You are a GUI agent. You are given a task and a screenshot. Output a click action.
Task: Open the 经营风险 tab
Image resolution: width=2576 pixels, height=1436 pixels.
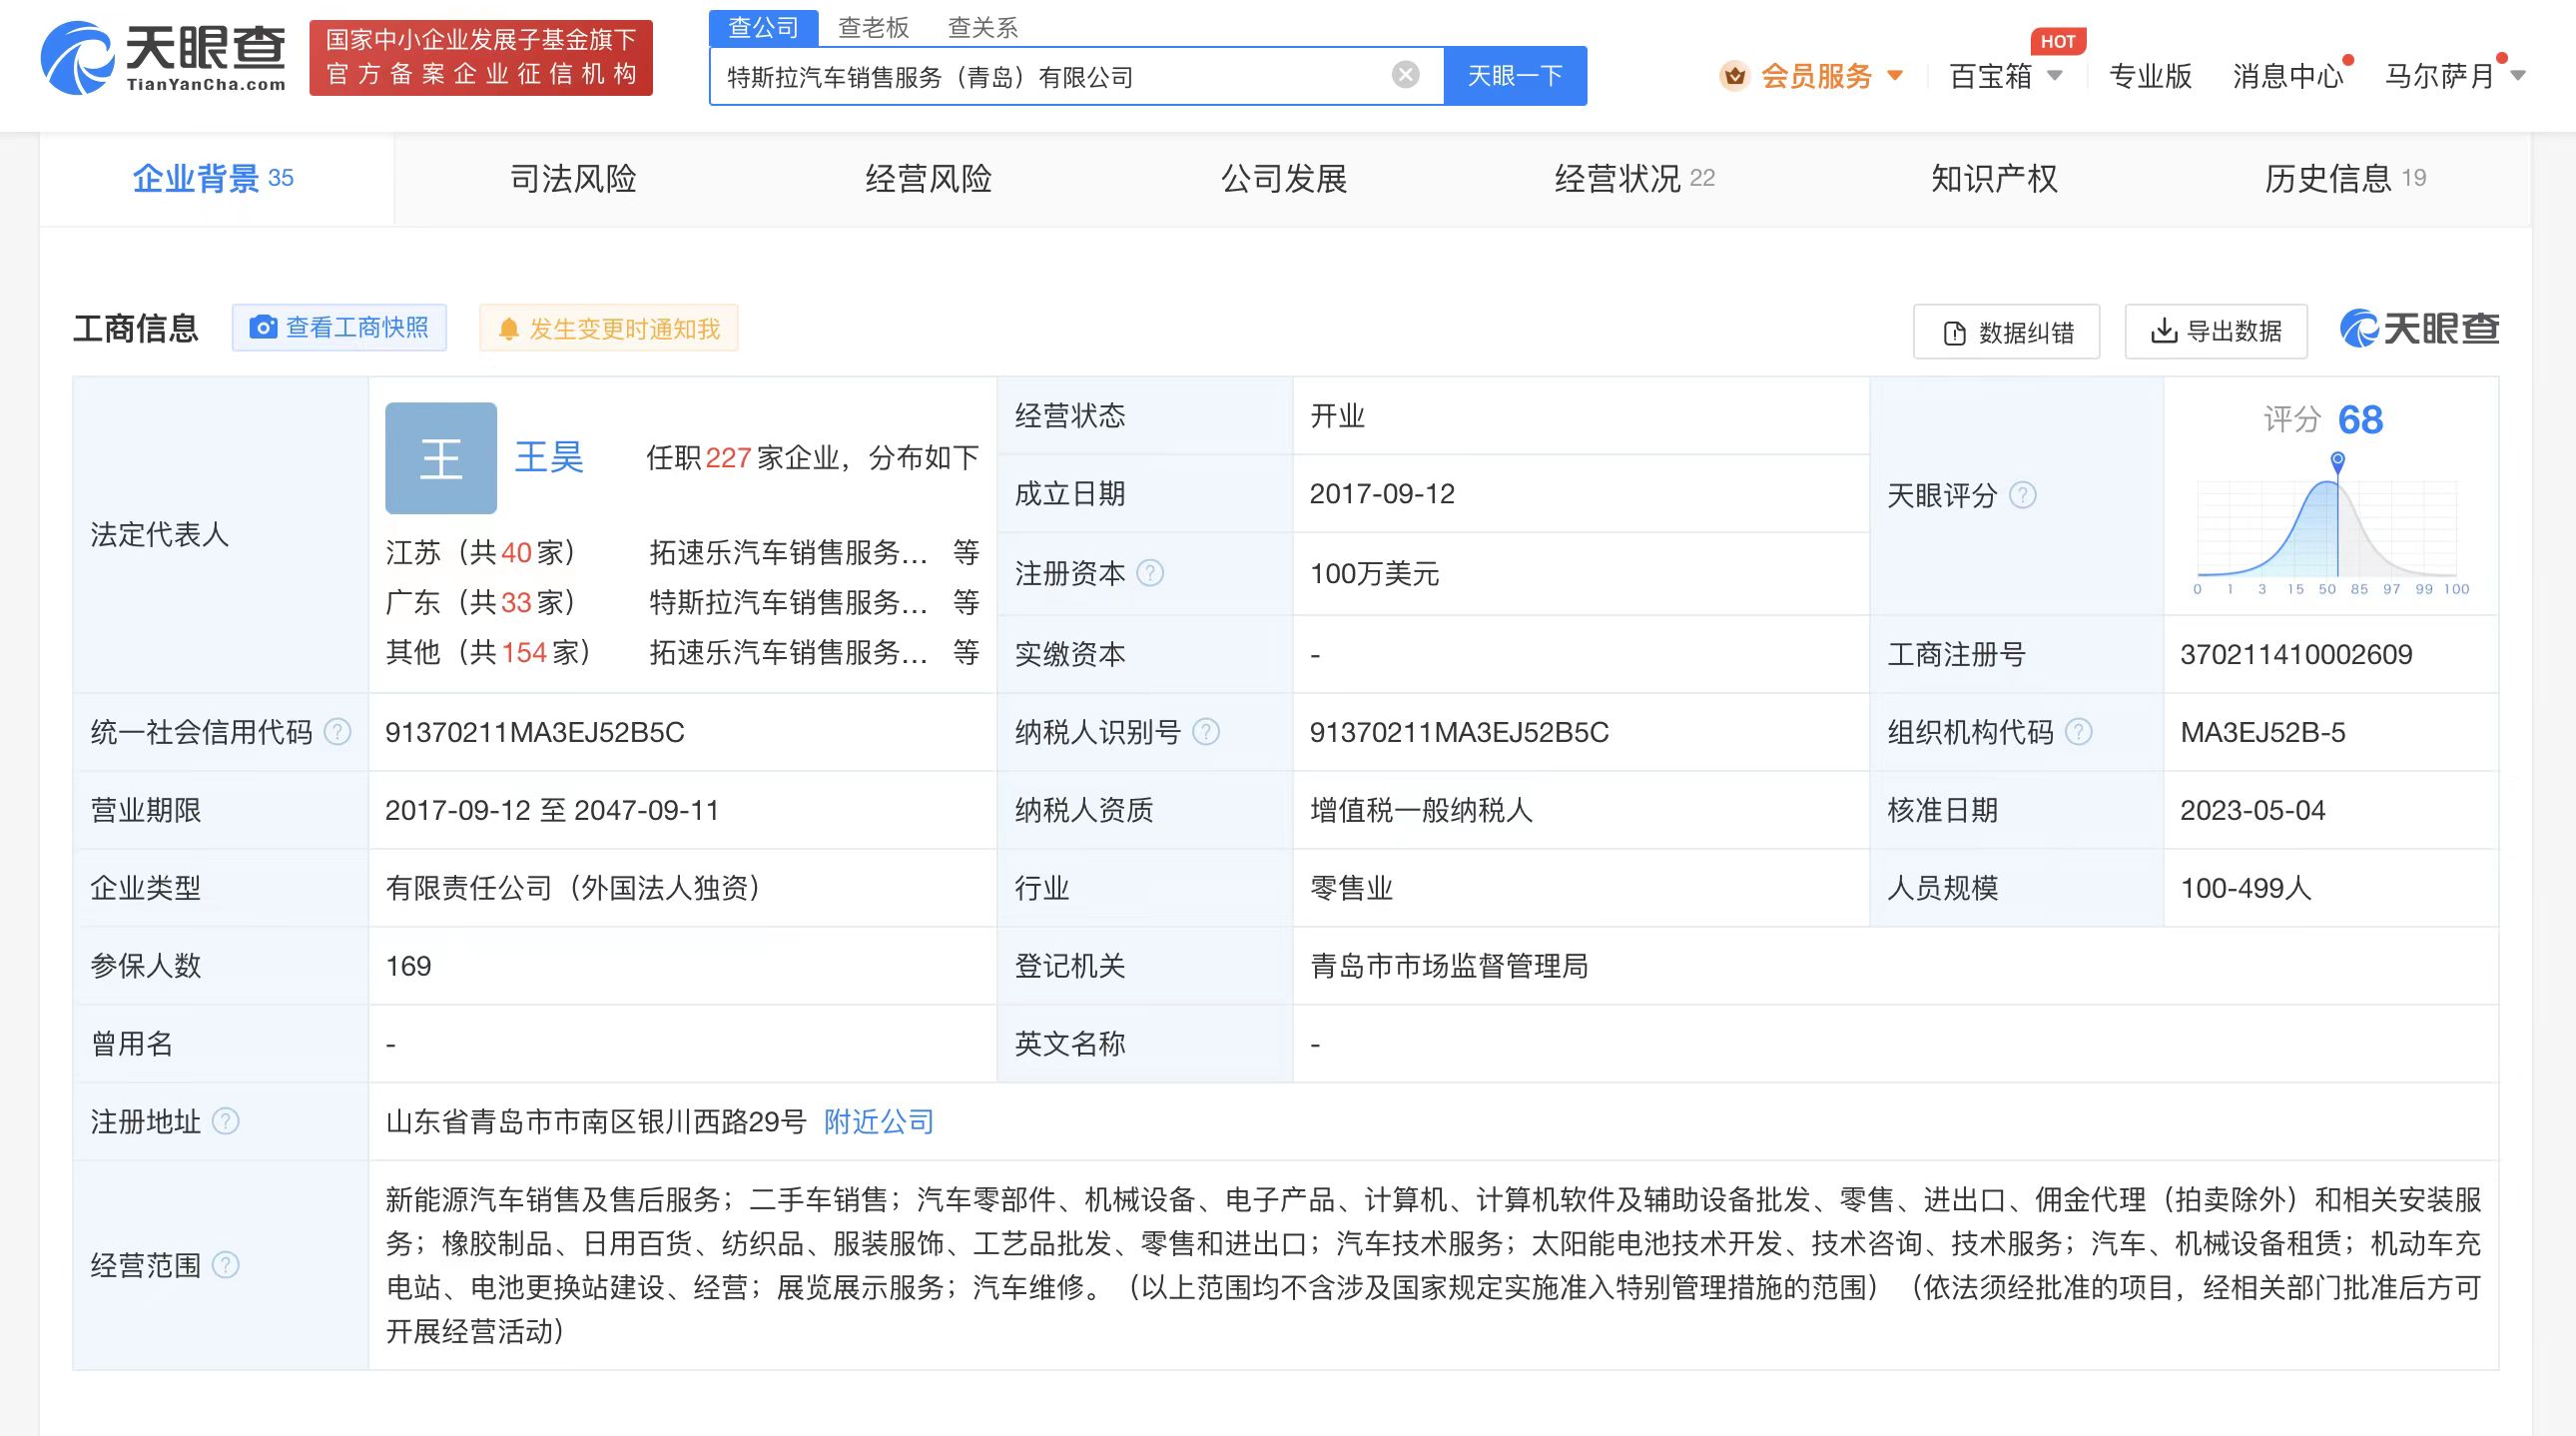click(928, 179)
